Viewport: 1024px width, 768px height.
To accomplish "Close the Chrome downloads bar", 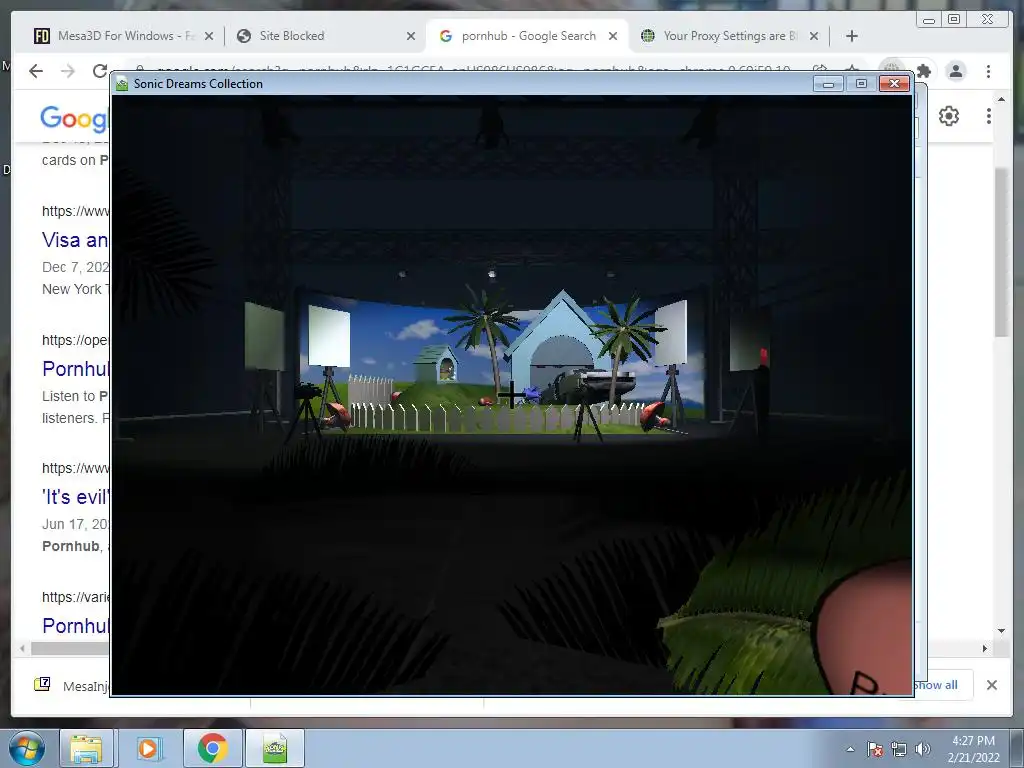I will 991,685.
